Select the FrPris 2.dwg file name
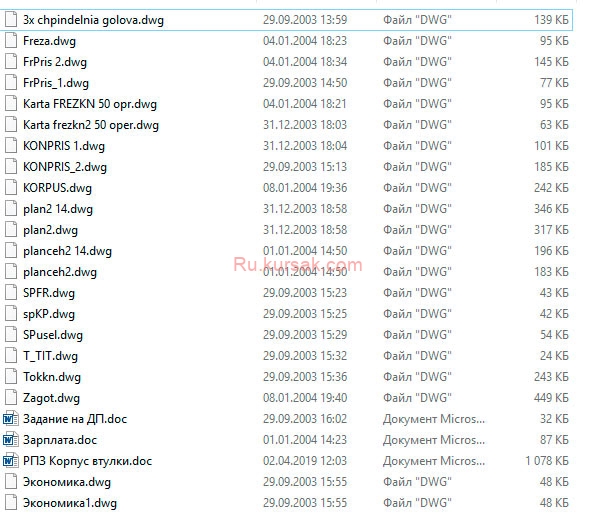The width and height of the screenshot is (596, 528). [x=55, y=62]
